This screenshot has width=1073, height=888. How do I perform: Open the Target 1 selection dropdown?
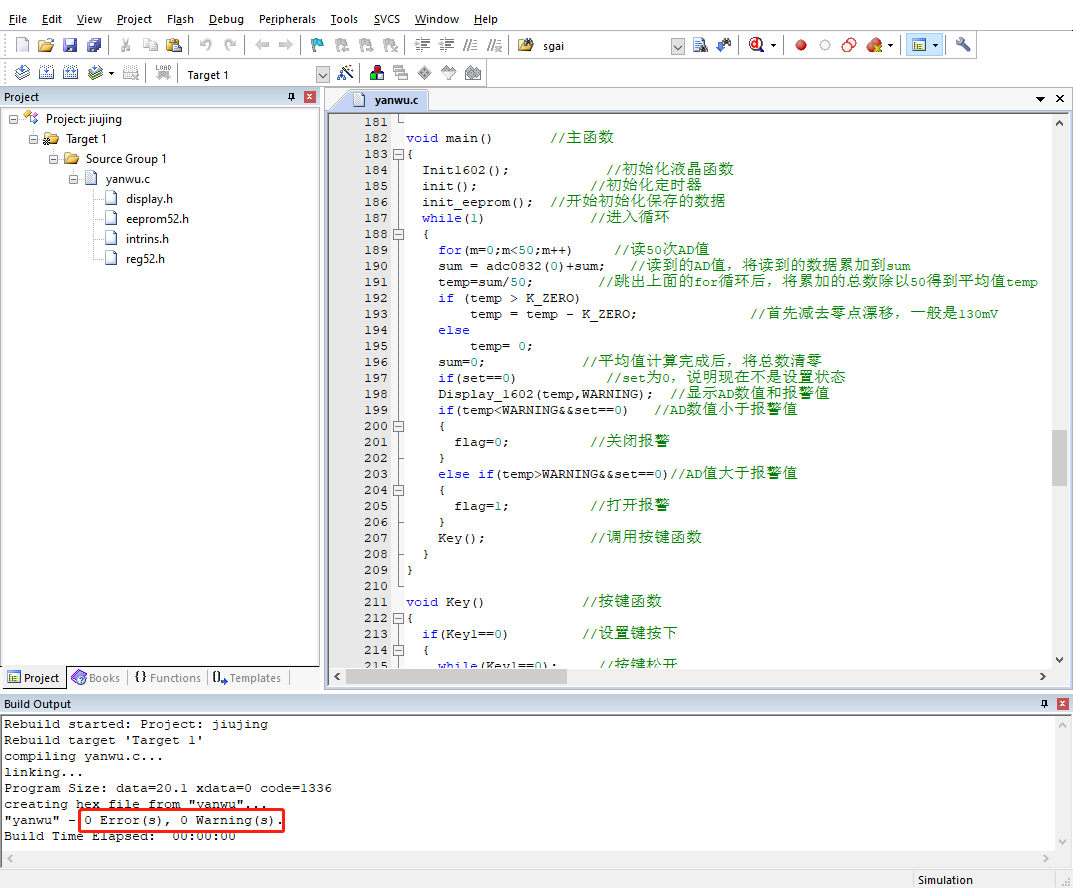click(322, 75)
